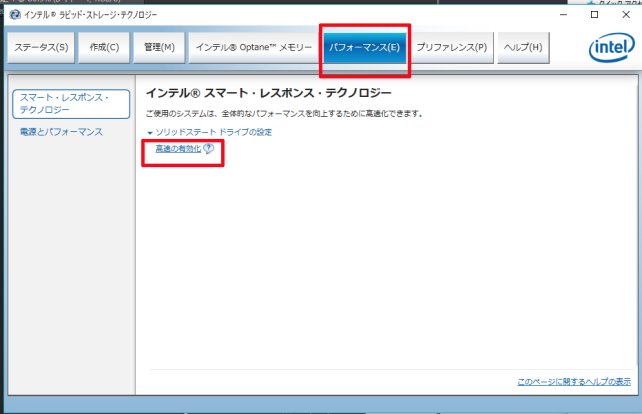Click help icon next to 高速の有効化

[x=208, y=148]
